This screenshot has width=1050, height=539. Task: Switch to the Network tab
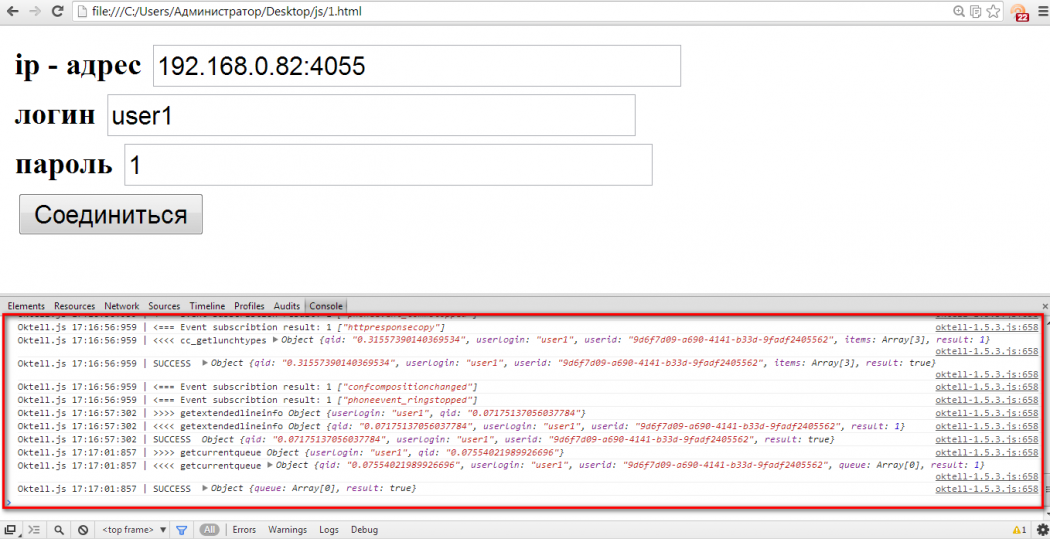122,306
